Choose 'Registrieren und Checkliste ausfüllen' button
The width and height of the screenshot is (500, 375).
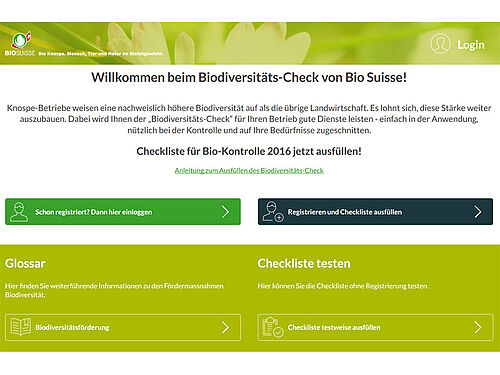375,212
